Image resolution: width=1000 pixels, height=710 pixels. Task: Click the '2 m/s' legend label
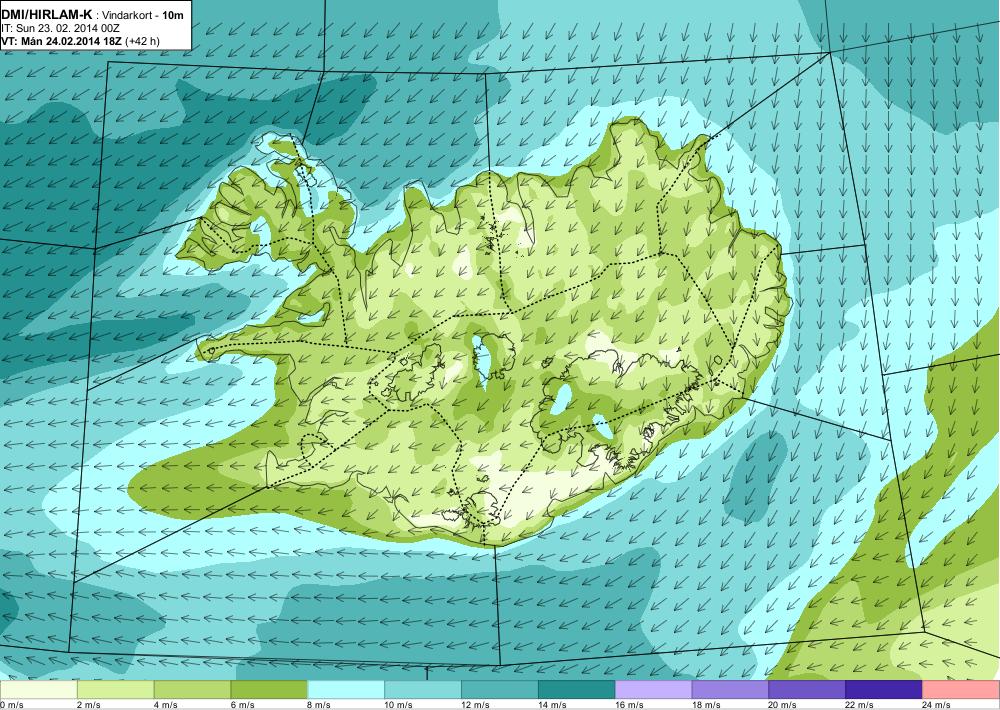click(x=89, y=705)
